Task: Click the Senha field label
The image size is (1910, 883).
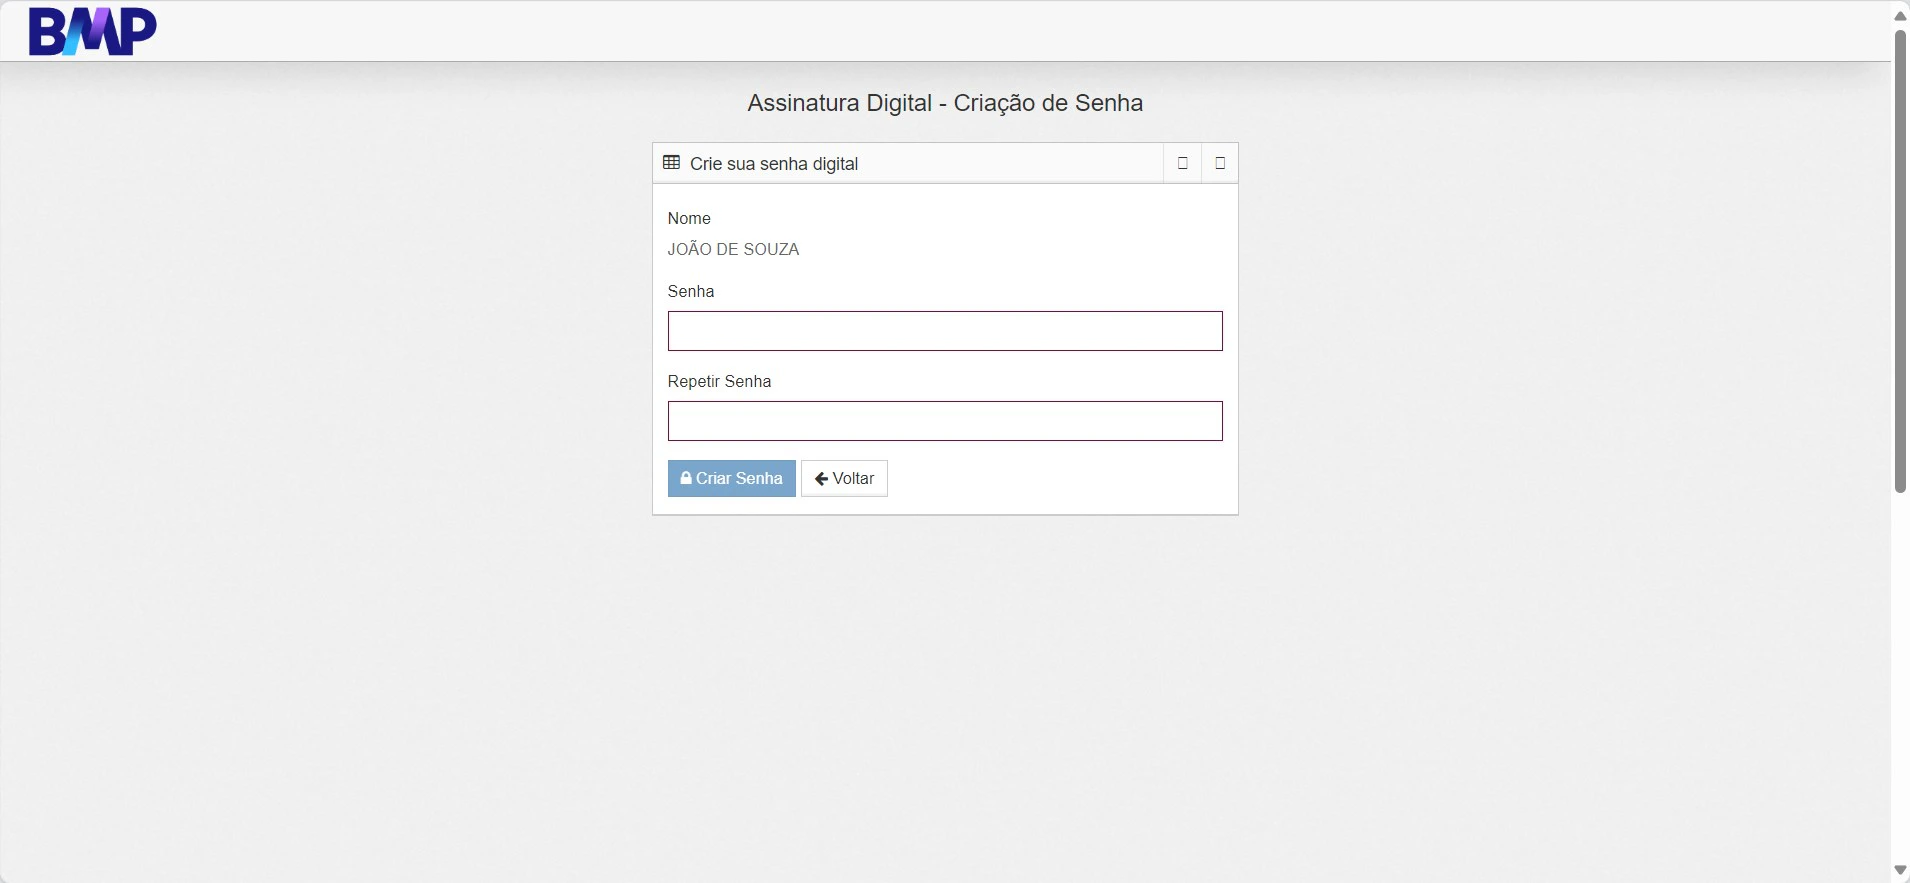Action: [691, 291]
